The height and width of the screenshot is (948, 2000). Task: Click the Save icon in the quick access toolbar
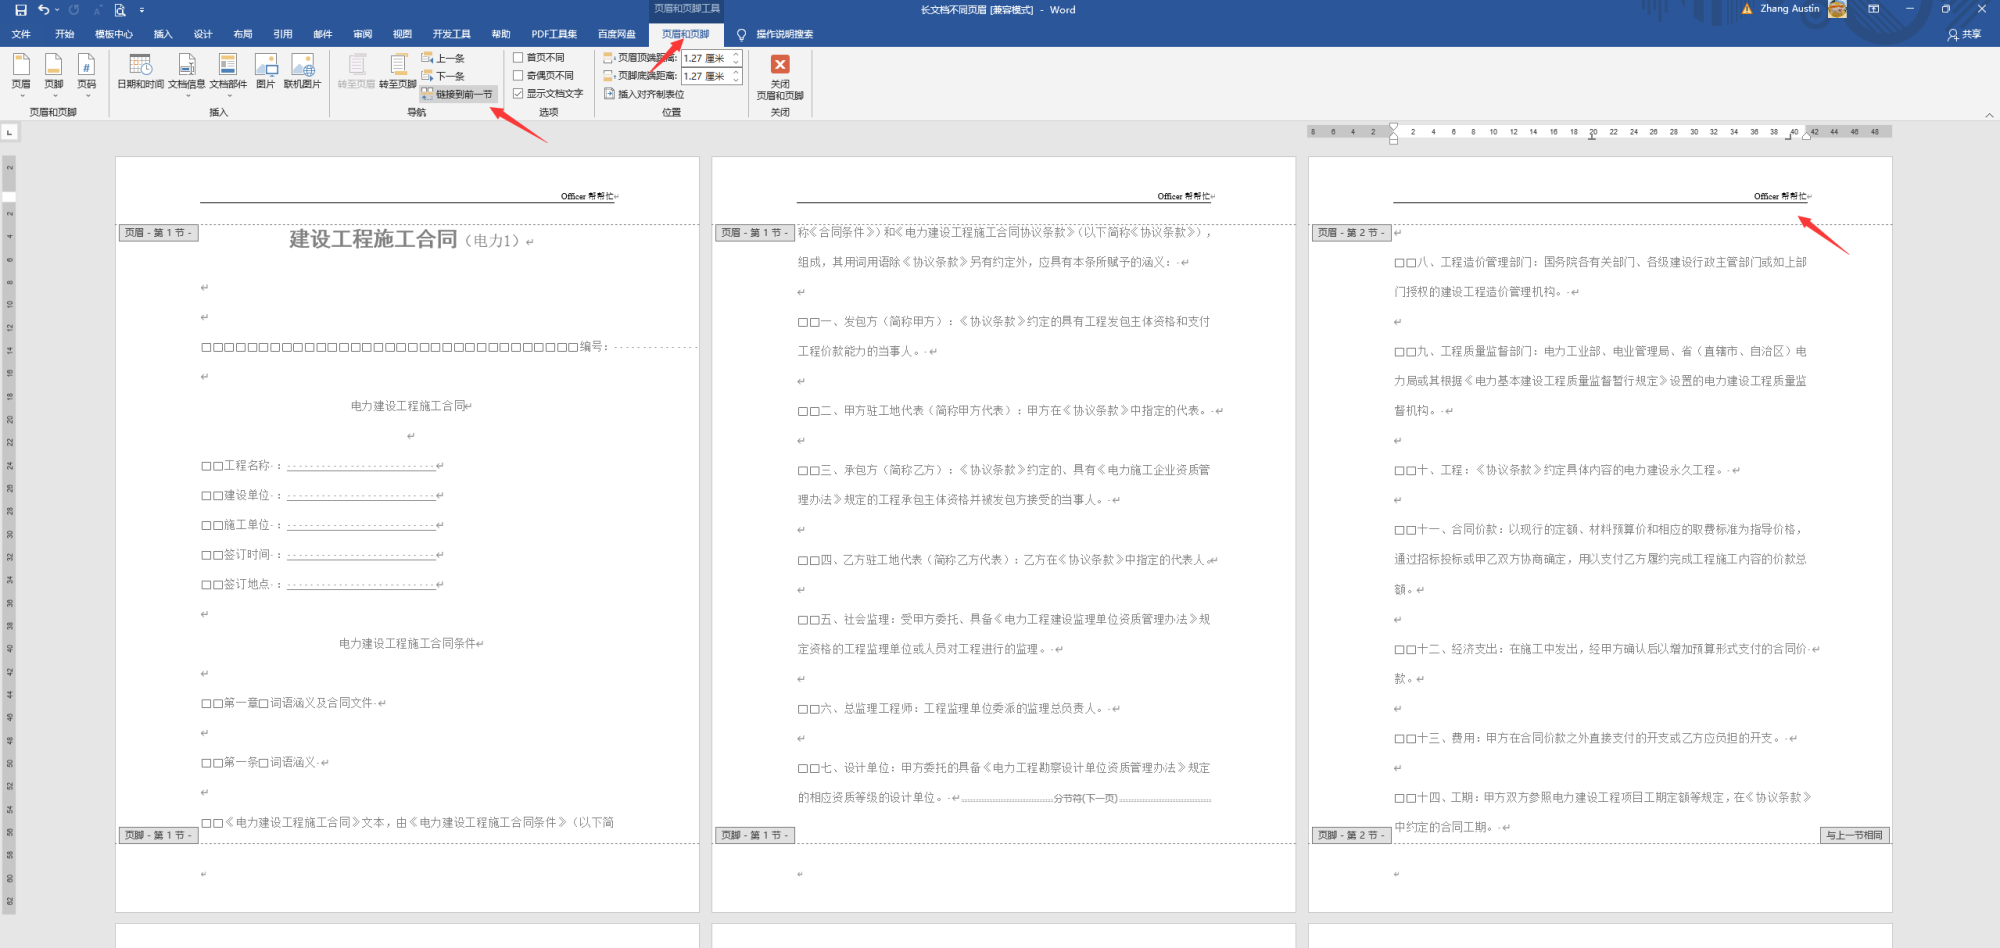click(x=20, y=10)
